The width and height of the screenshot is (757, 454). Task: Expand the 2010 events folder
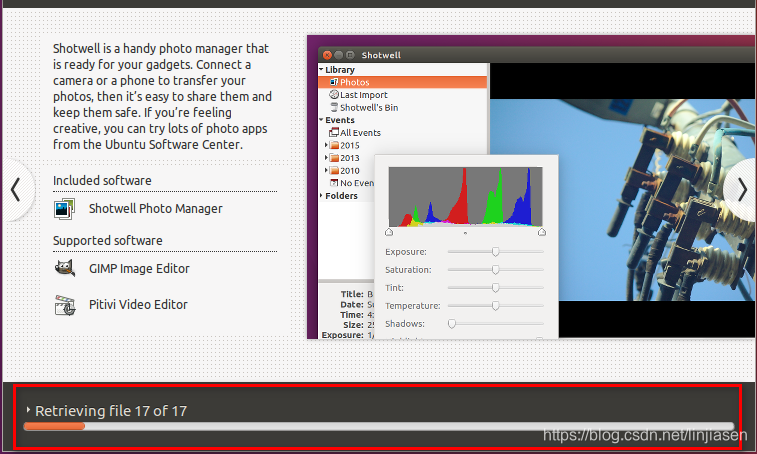(326, 170)
